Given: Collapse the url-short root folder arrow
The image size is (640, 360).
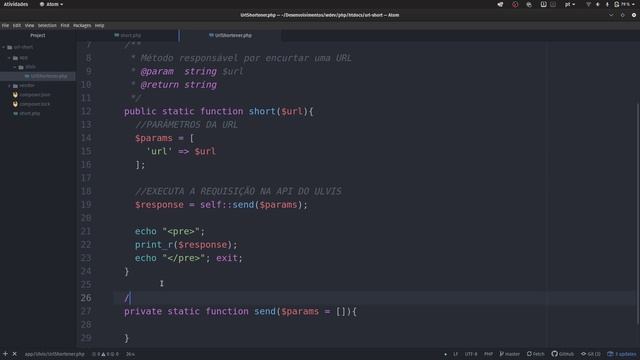Looking at the screenshot, I should tap(4, 47).
